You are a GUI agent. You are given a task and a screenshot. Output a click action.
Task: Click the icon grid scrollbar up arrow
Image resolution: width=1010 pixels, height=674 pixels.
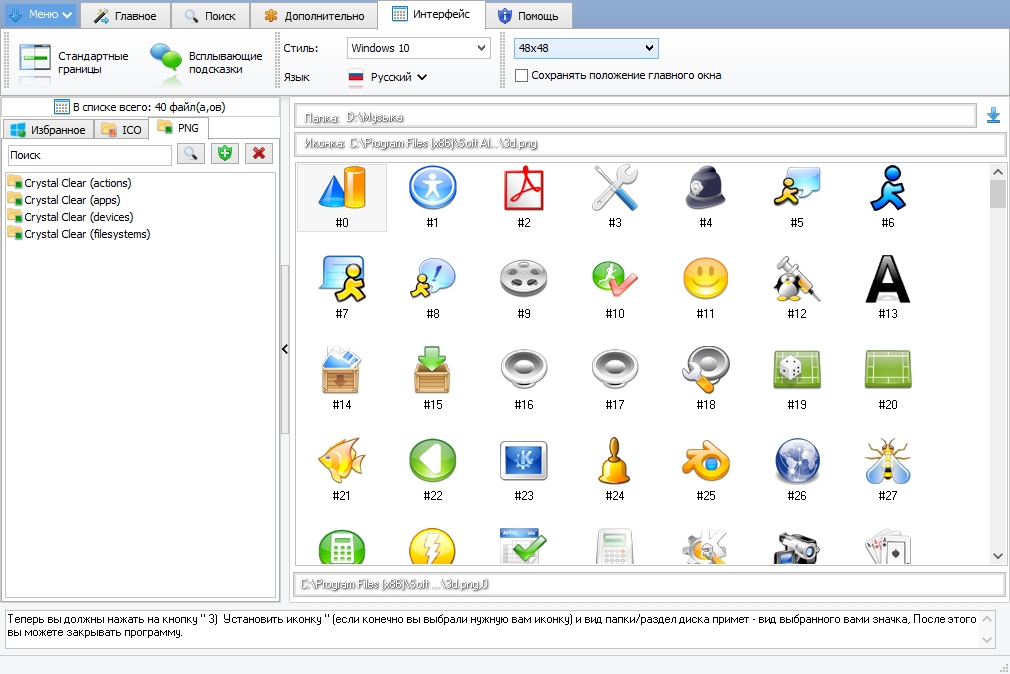[998, 172]
